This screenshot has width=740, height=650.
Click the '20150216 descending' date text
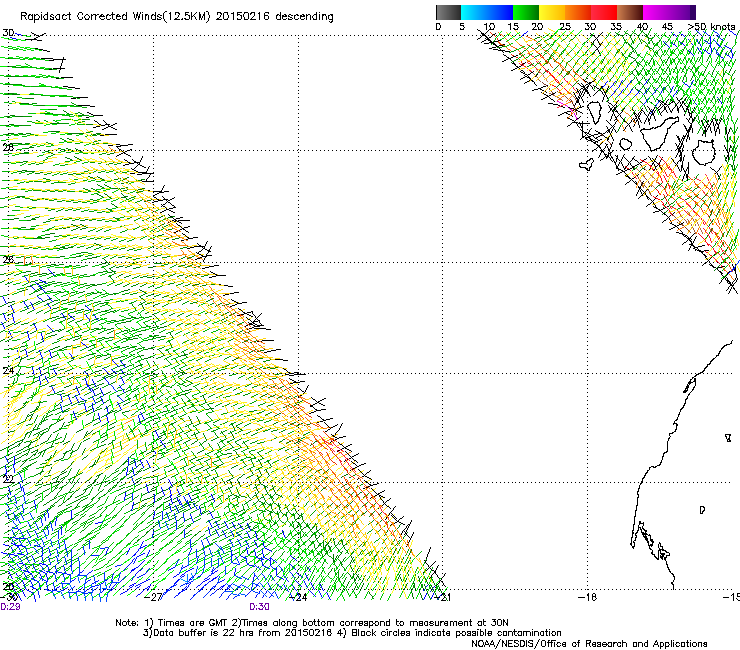click(275, 17)
